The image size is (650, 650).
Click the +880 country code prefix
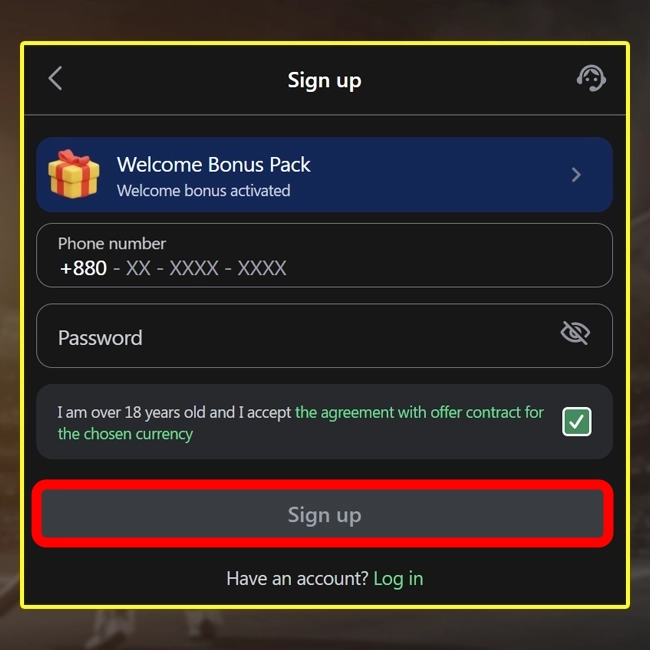coord(83,268)
